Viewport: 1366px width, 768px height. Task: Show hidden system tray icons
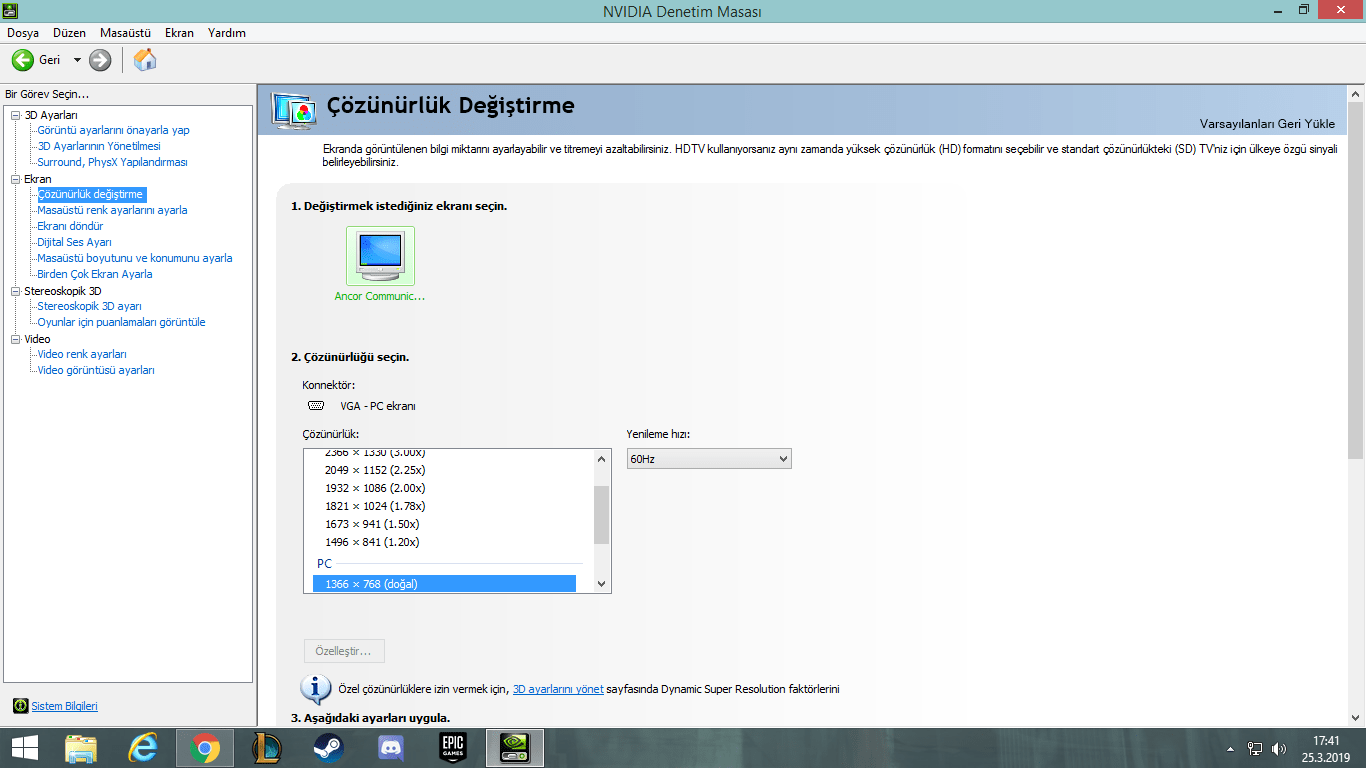pos(1230,748)
